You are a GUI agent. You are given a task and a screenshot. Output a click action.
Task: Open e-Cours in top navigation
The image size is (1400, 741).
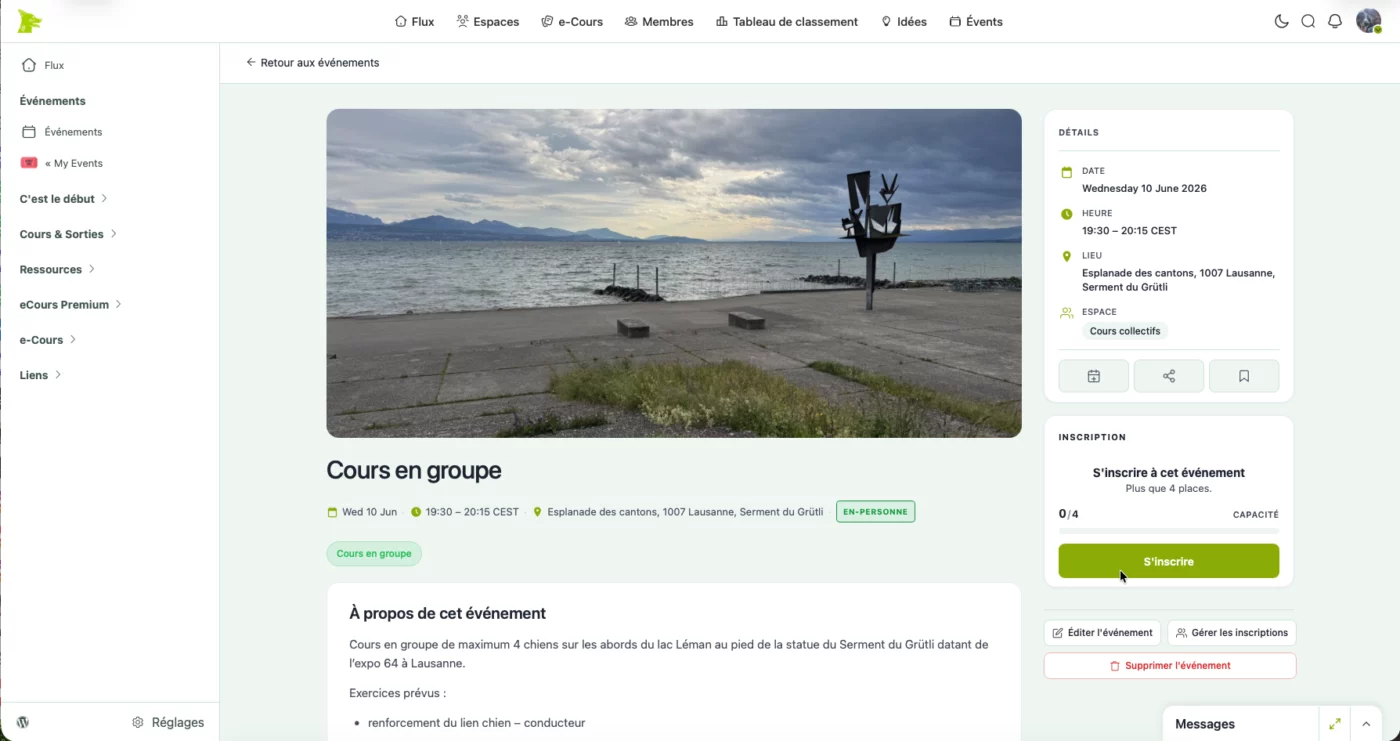tap(572, 21)
